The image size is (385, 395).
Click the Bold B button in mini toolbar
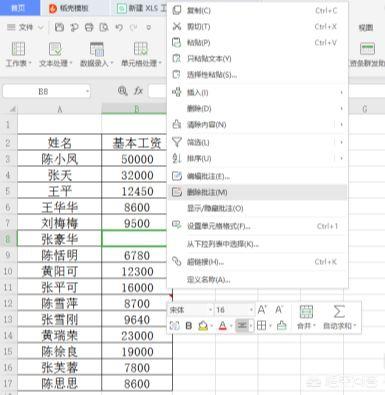tap(189, 326)
